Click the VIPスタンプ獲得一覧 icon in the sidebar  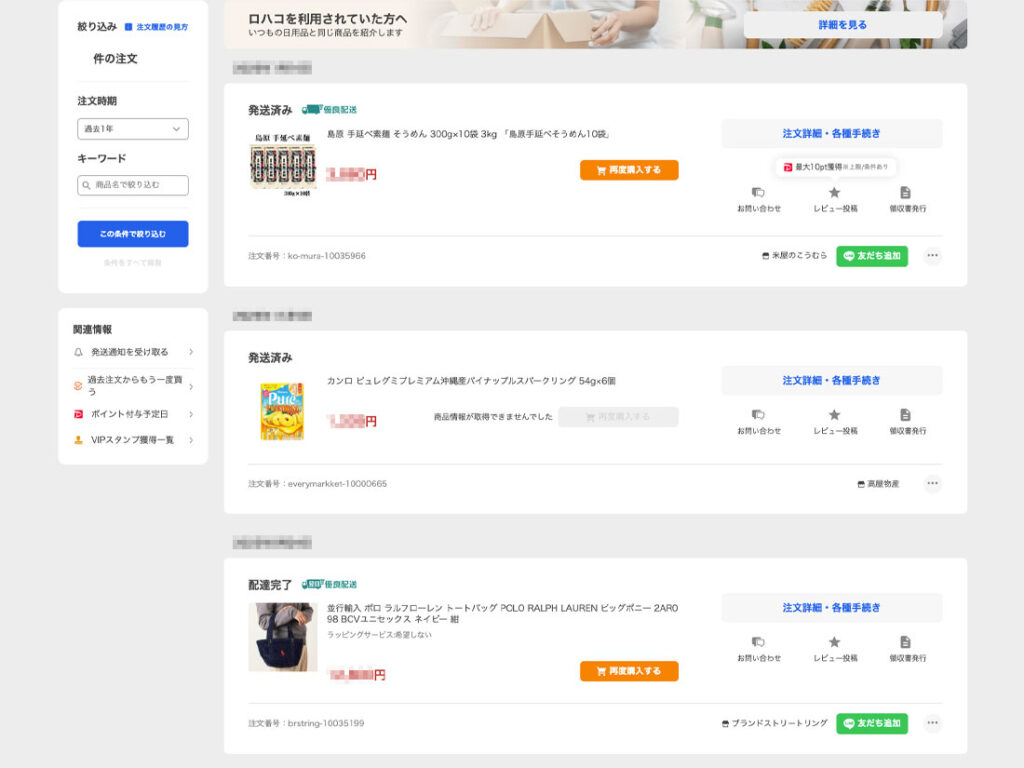[77, 436]
